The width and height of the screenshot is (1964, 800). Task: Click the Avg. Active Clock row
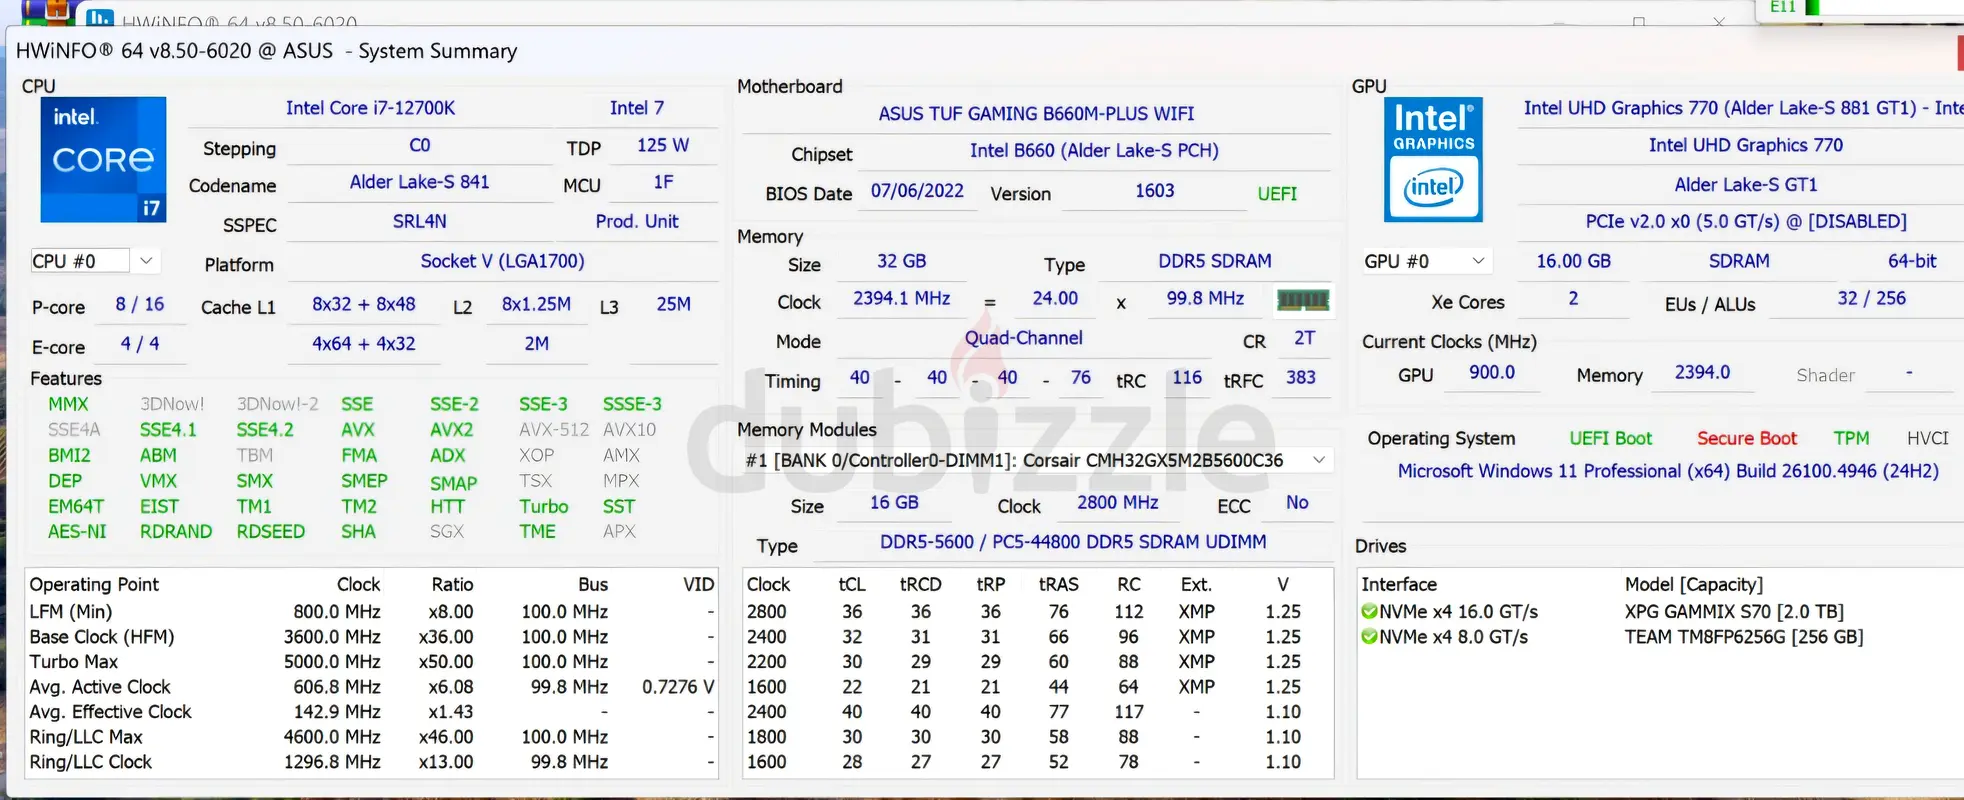371,687
